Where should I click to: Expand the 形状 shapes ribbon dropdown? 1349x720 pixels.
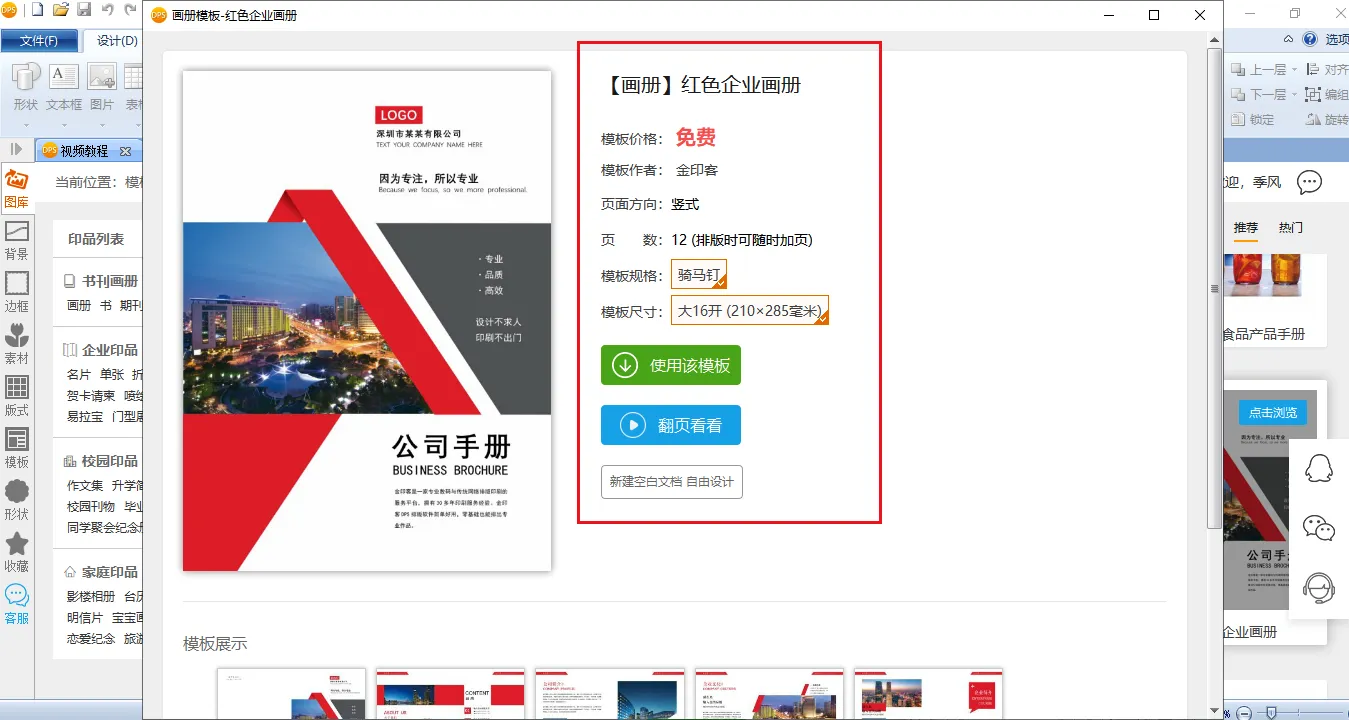coord(25,104)
